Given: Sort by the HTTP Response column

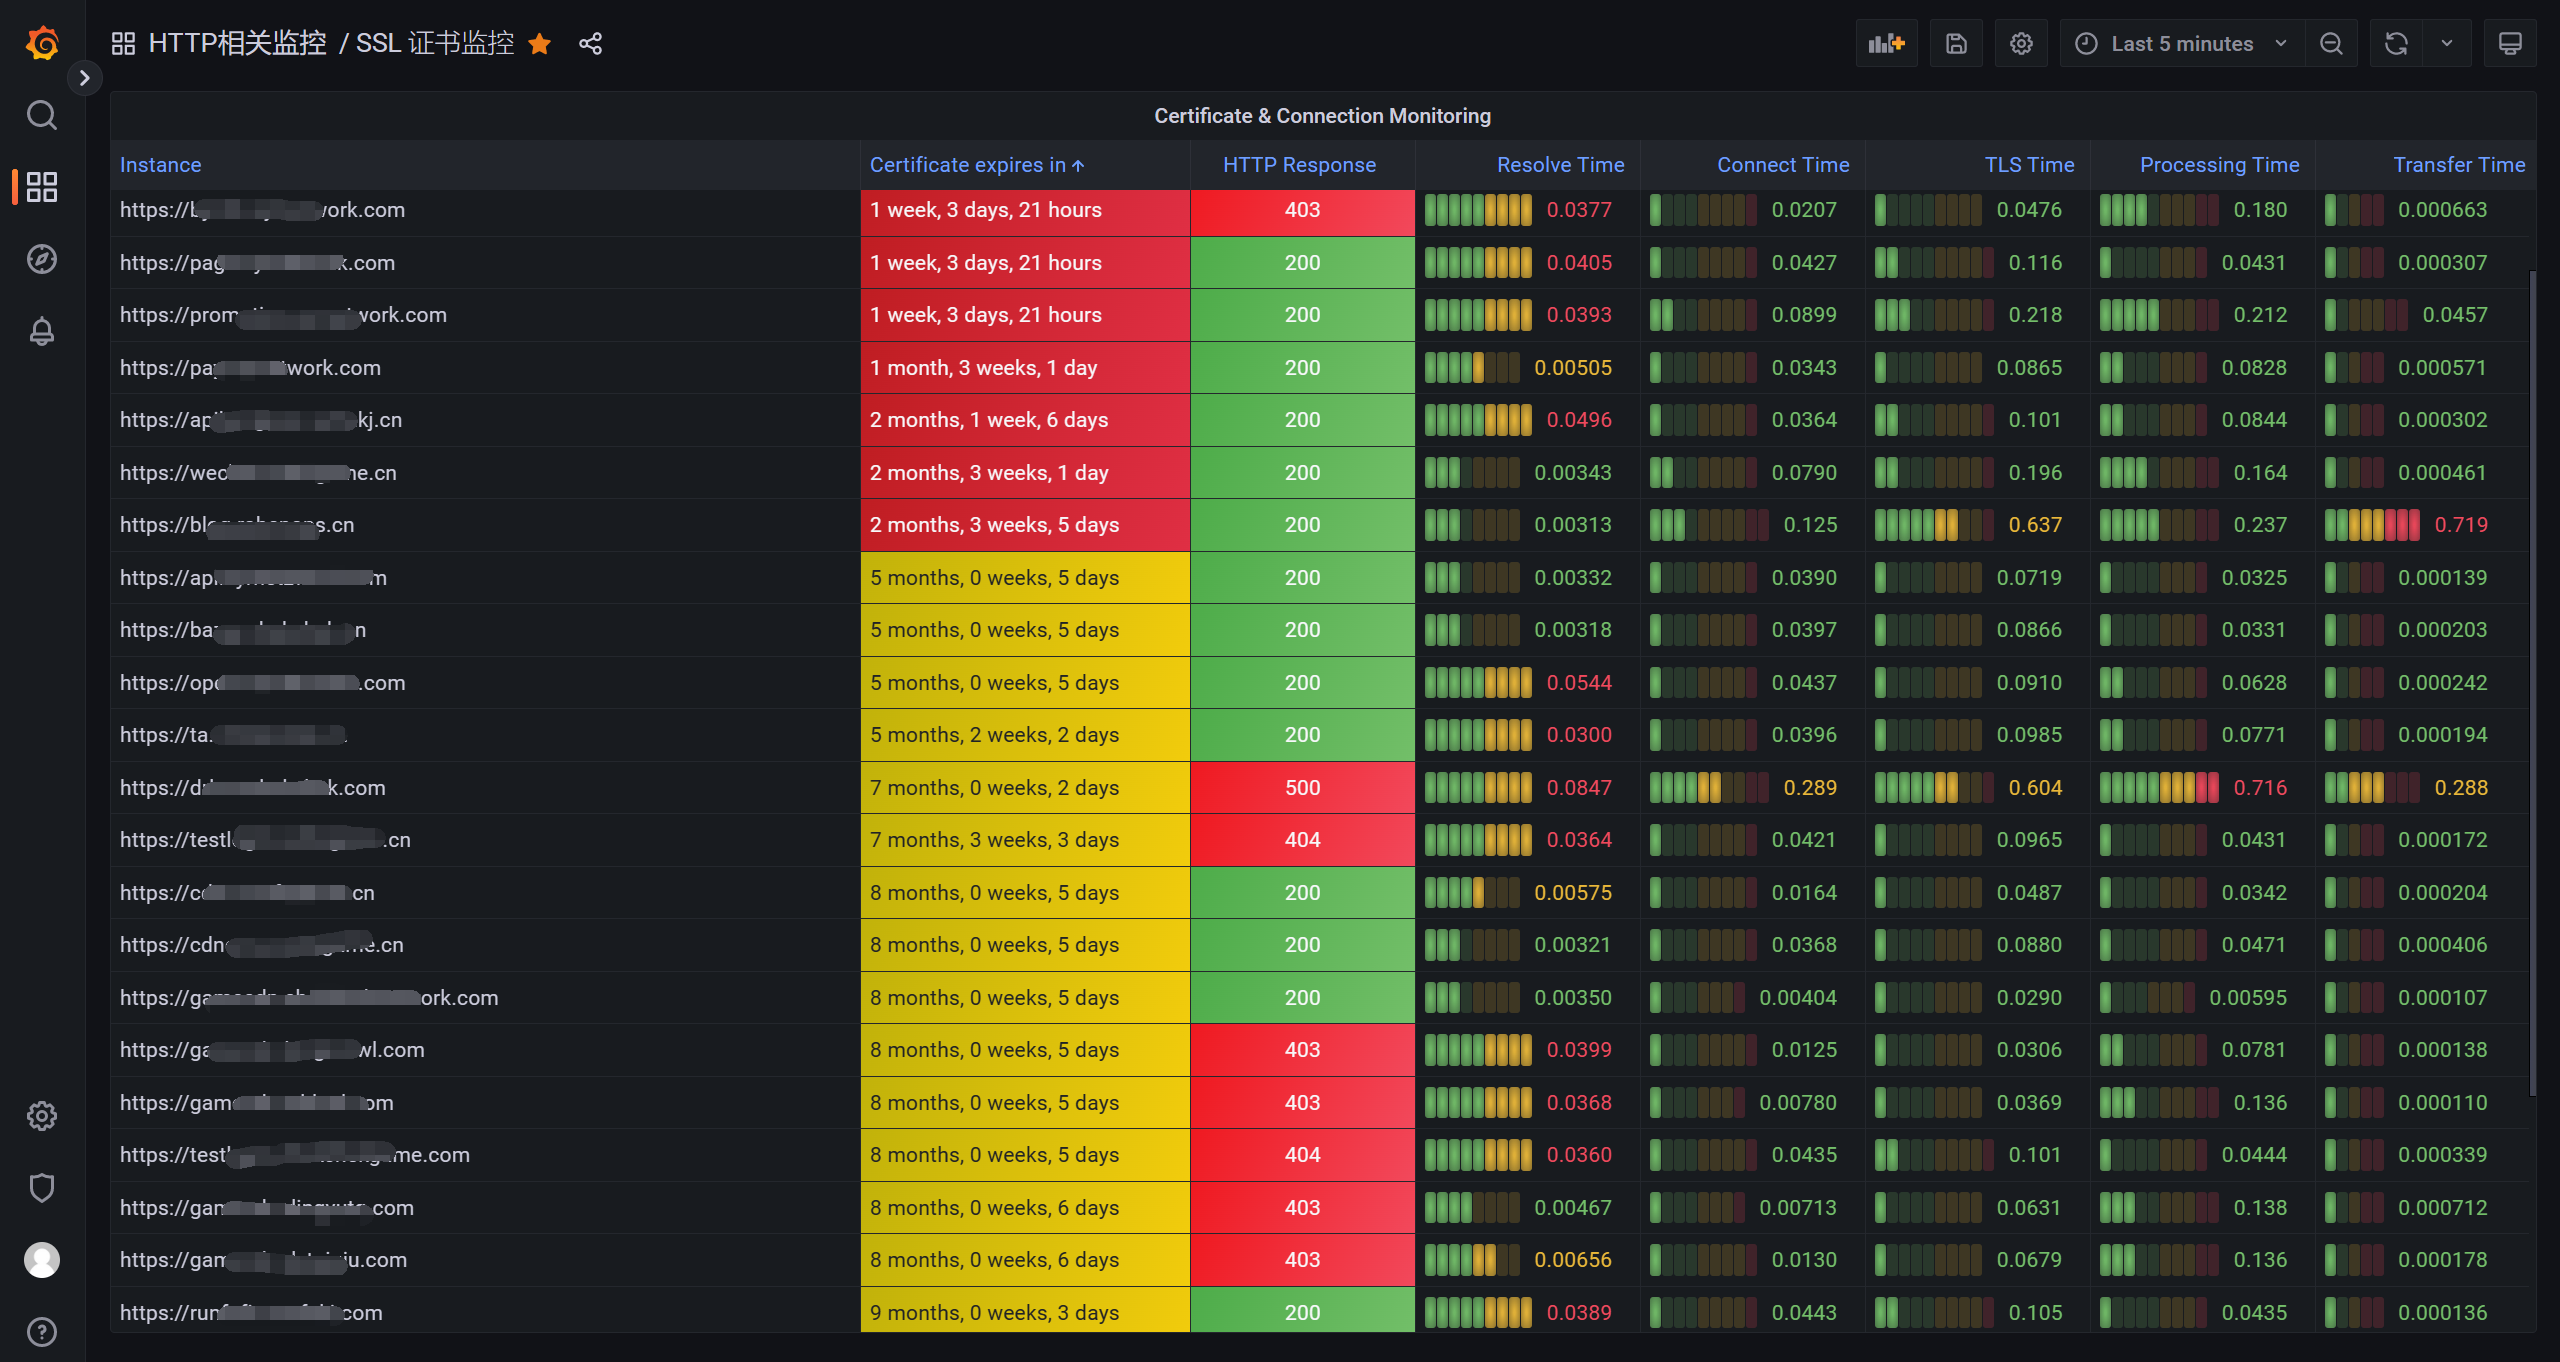Looking at the screenshot, I should tap(1299, 165).
